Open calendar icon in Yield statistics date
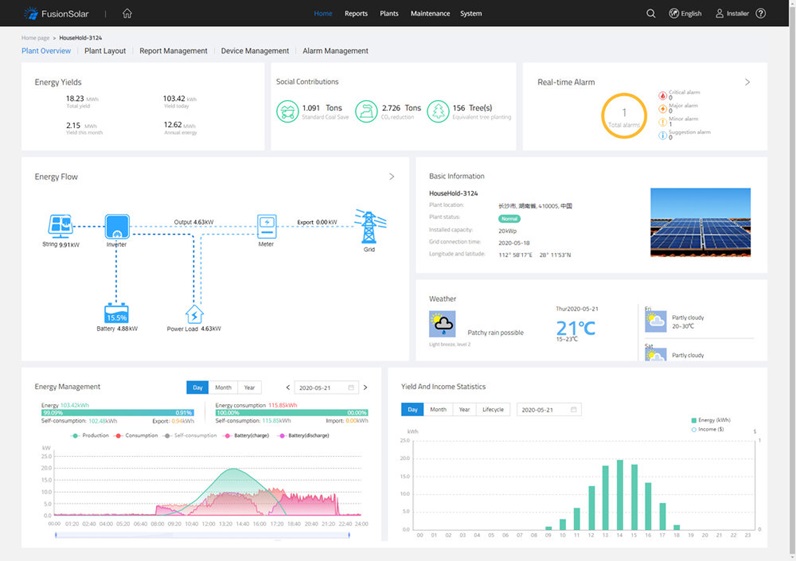 pyautogui.click(x=573, y=409)
